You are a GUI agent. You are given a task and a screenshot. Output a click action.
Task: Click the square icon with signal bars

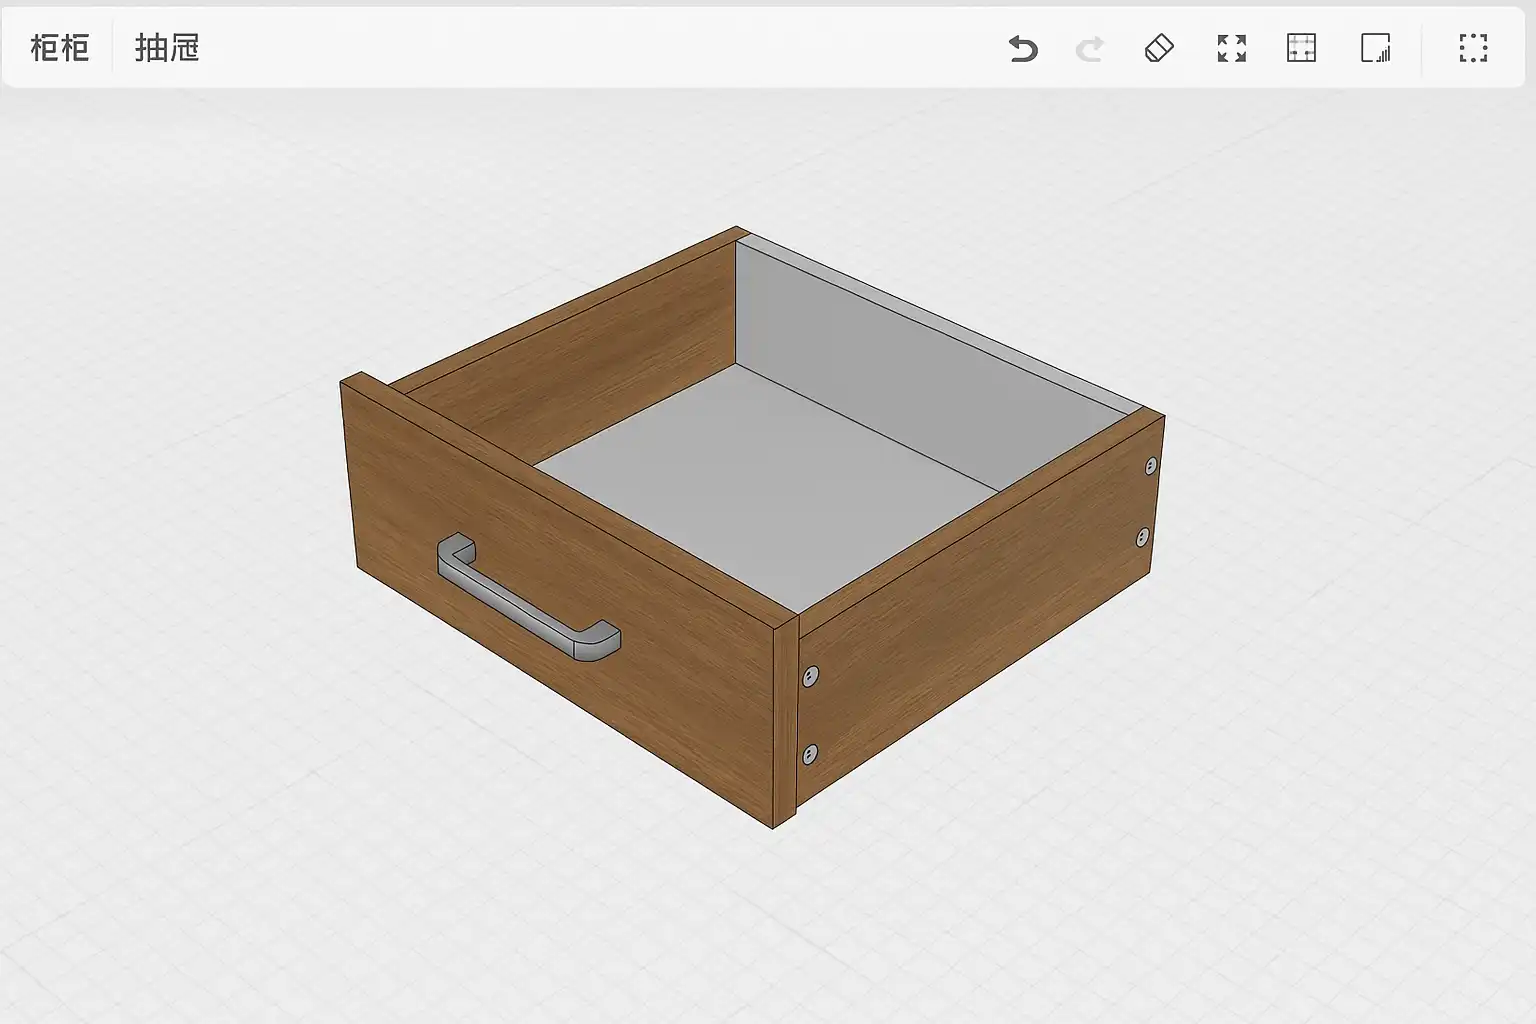tap(1375, 48)
